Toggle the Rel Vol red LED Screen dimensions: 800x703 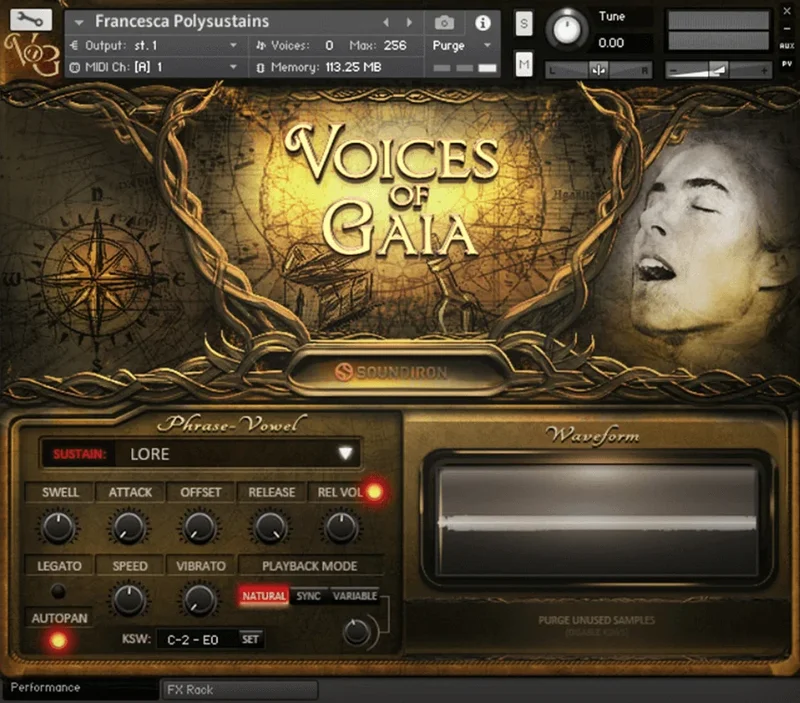(x=374, y=491)
